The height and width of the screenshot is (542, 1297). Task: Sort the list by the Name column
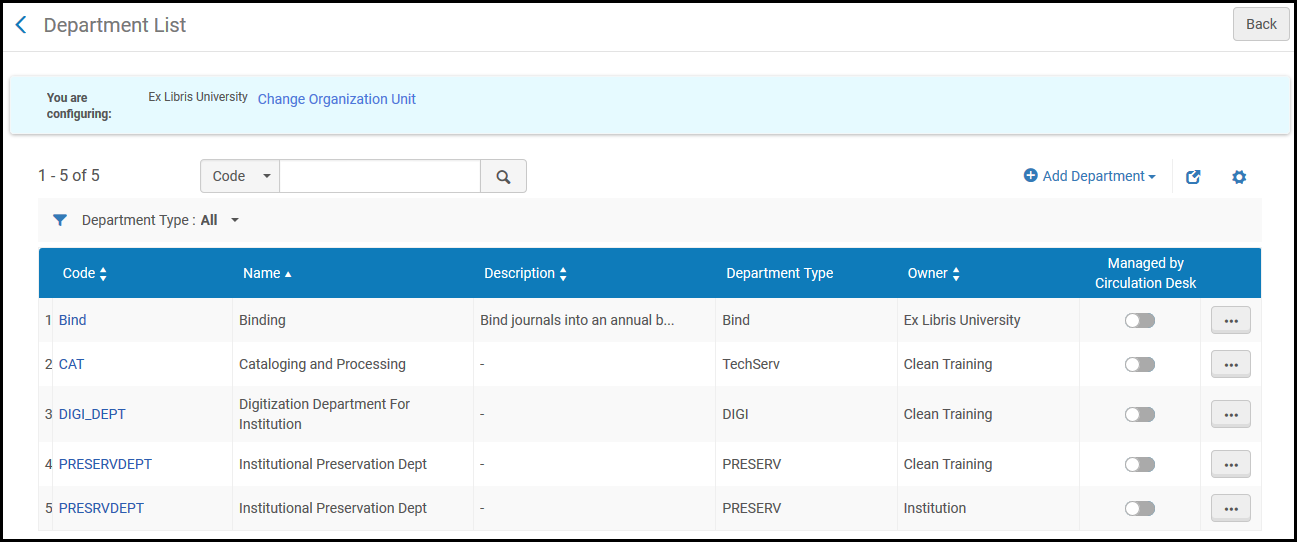(267, 273)
